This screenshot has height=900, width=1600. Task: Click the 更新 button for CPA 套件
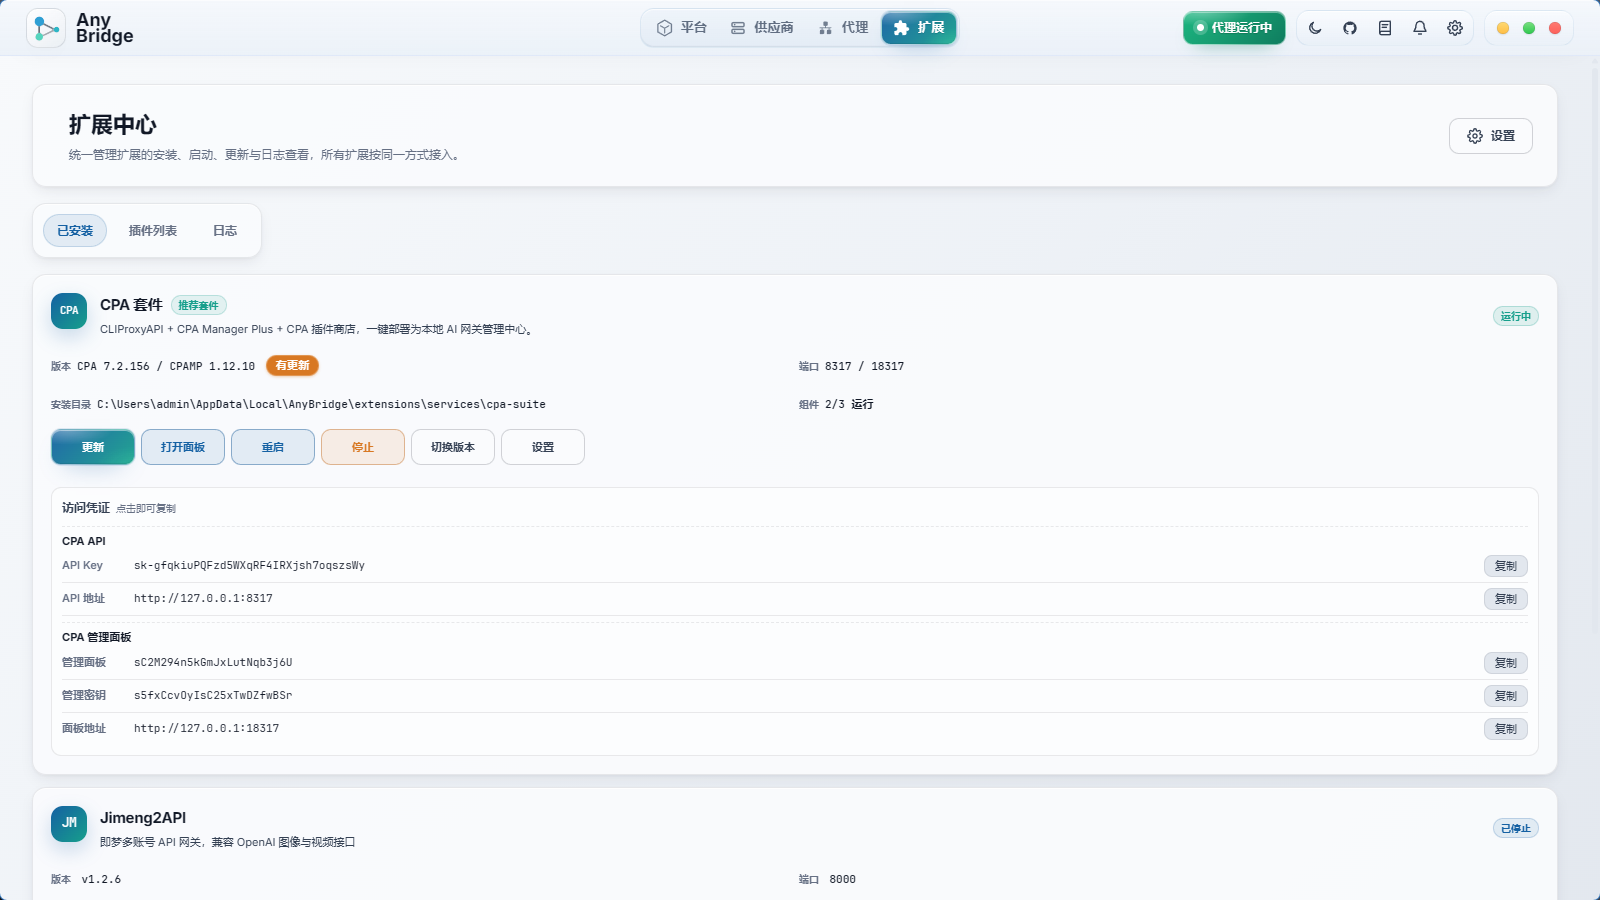93,447
